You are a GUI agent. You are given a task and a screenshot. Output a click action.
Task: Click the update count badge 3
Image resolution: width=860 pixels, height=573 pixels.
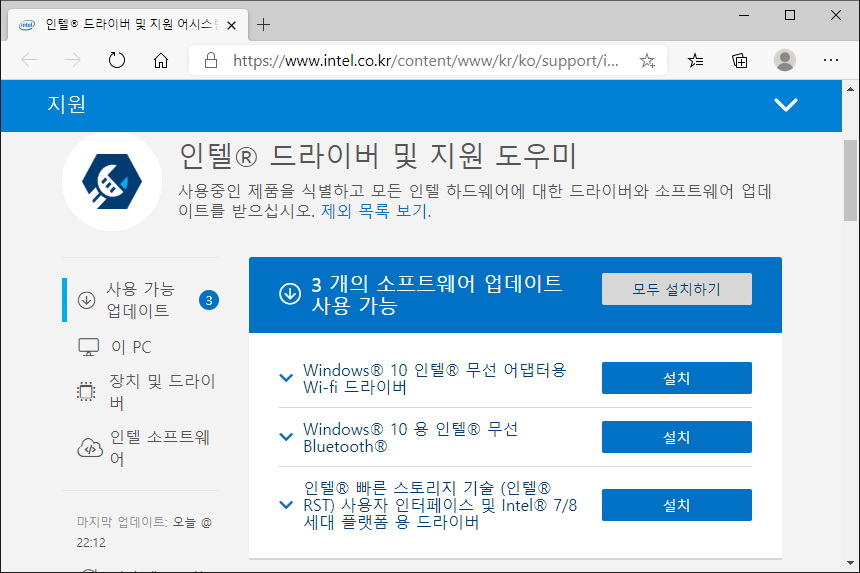[x=209, y=300]
